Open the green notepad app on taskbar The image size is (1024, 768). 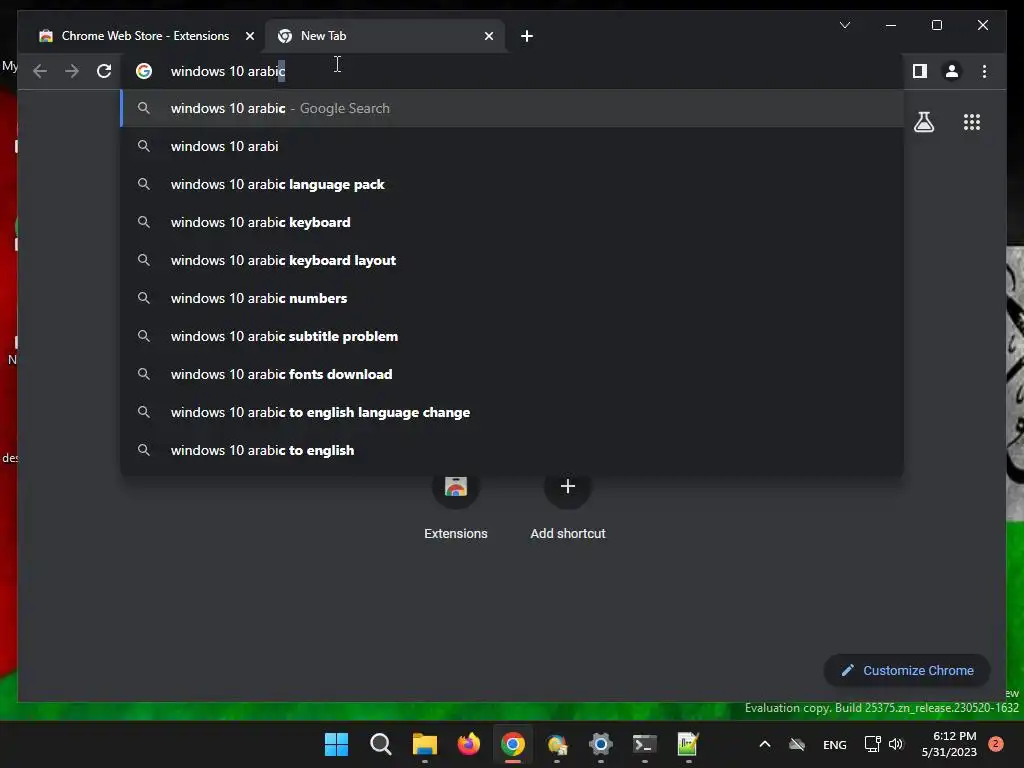(688, 744)
